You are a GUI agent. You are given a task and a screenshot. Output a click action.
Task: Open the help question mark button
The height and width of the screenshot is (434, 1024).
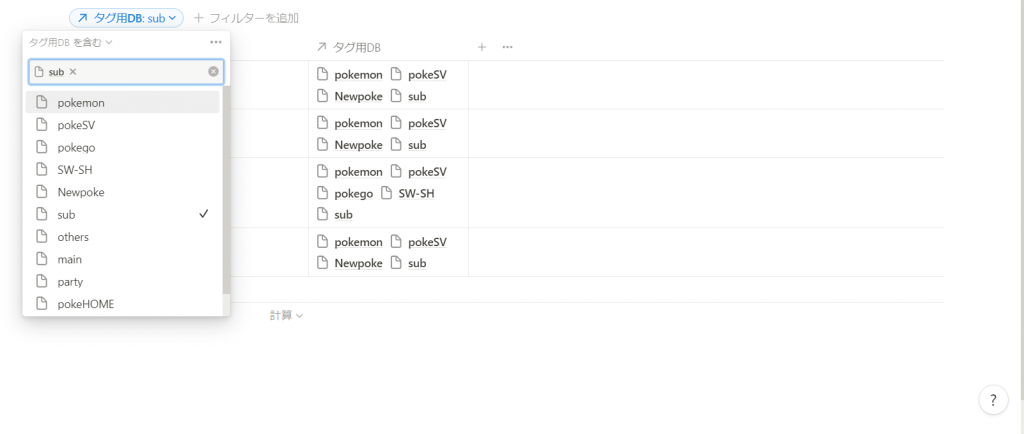993,399
